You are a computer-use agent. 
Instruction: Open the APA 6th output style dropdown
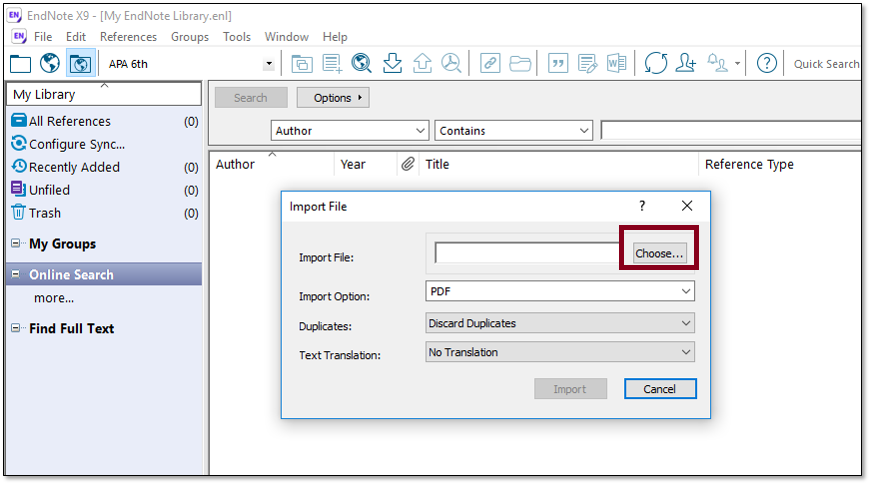(x=269, y=64)
